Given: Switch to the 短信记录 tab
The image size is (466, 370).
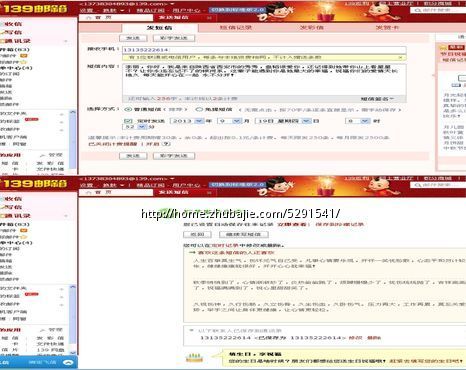Looking at the screenshot, I should point(236,28).
